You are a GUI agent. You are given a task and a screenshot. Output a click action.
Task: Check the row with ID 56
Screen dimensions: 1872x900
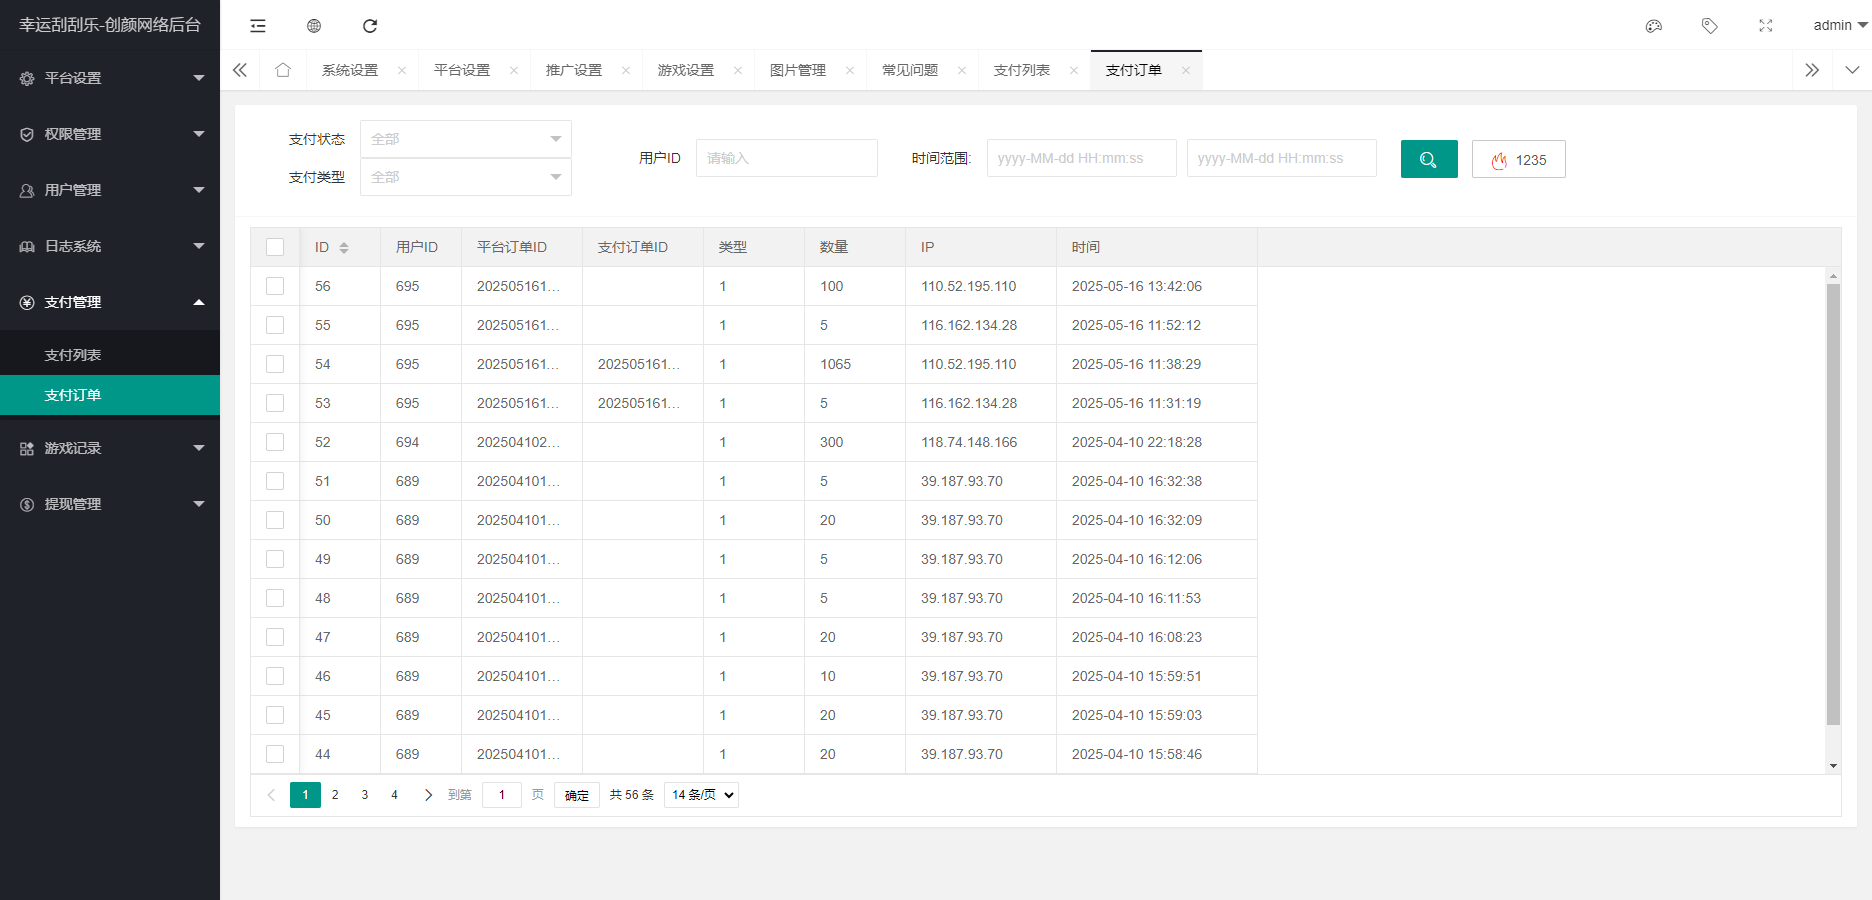point(275,286)
